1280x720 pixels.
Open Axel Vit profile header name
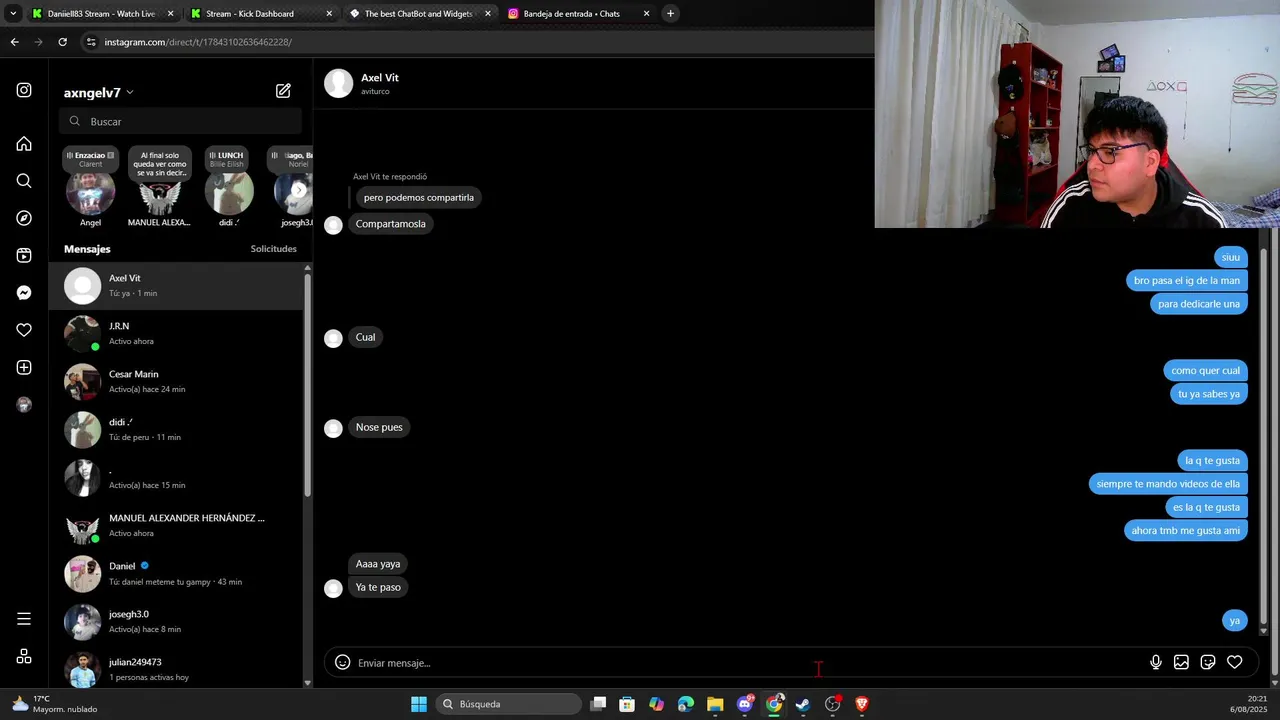tap(380, 78)
